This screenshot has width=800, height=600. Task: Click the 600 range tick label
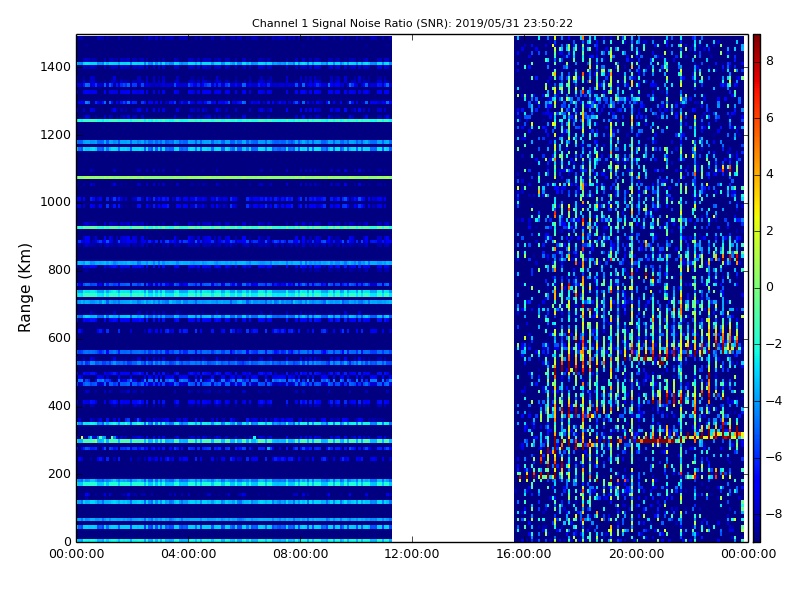59,338
